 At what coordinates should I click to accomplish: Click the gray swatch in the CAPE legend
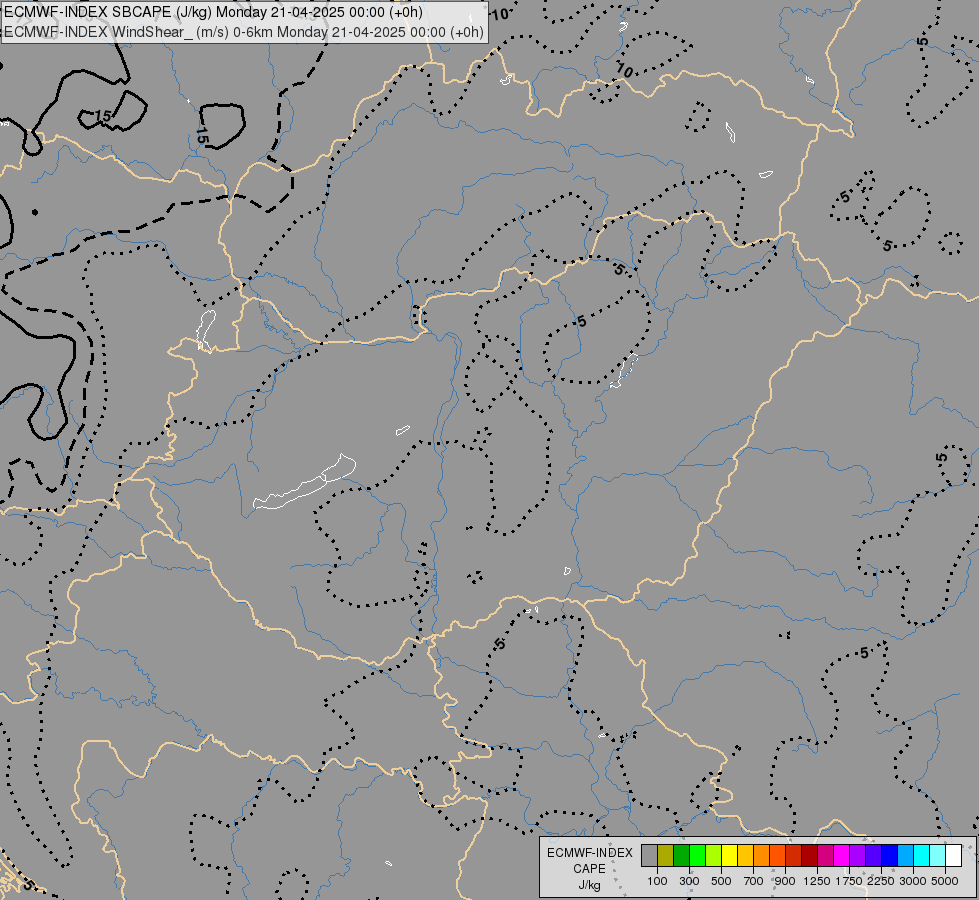coord(649,855)
